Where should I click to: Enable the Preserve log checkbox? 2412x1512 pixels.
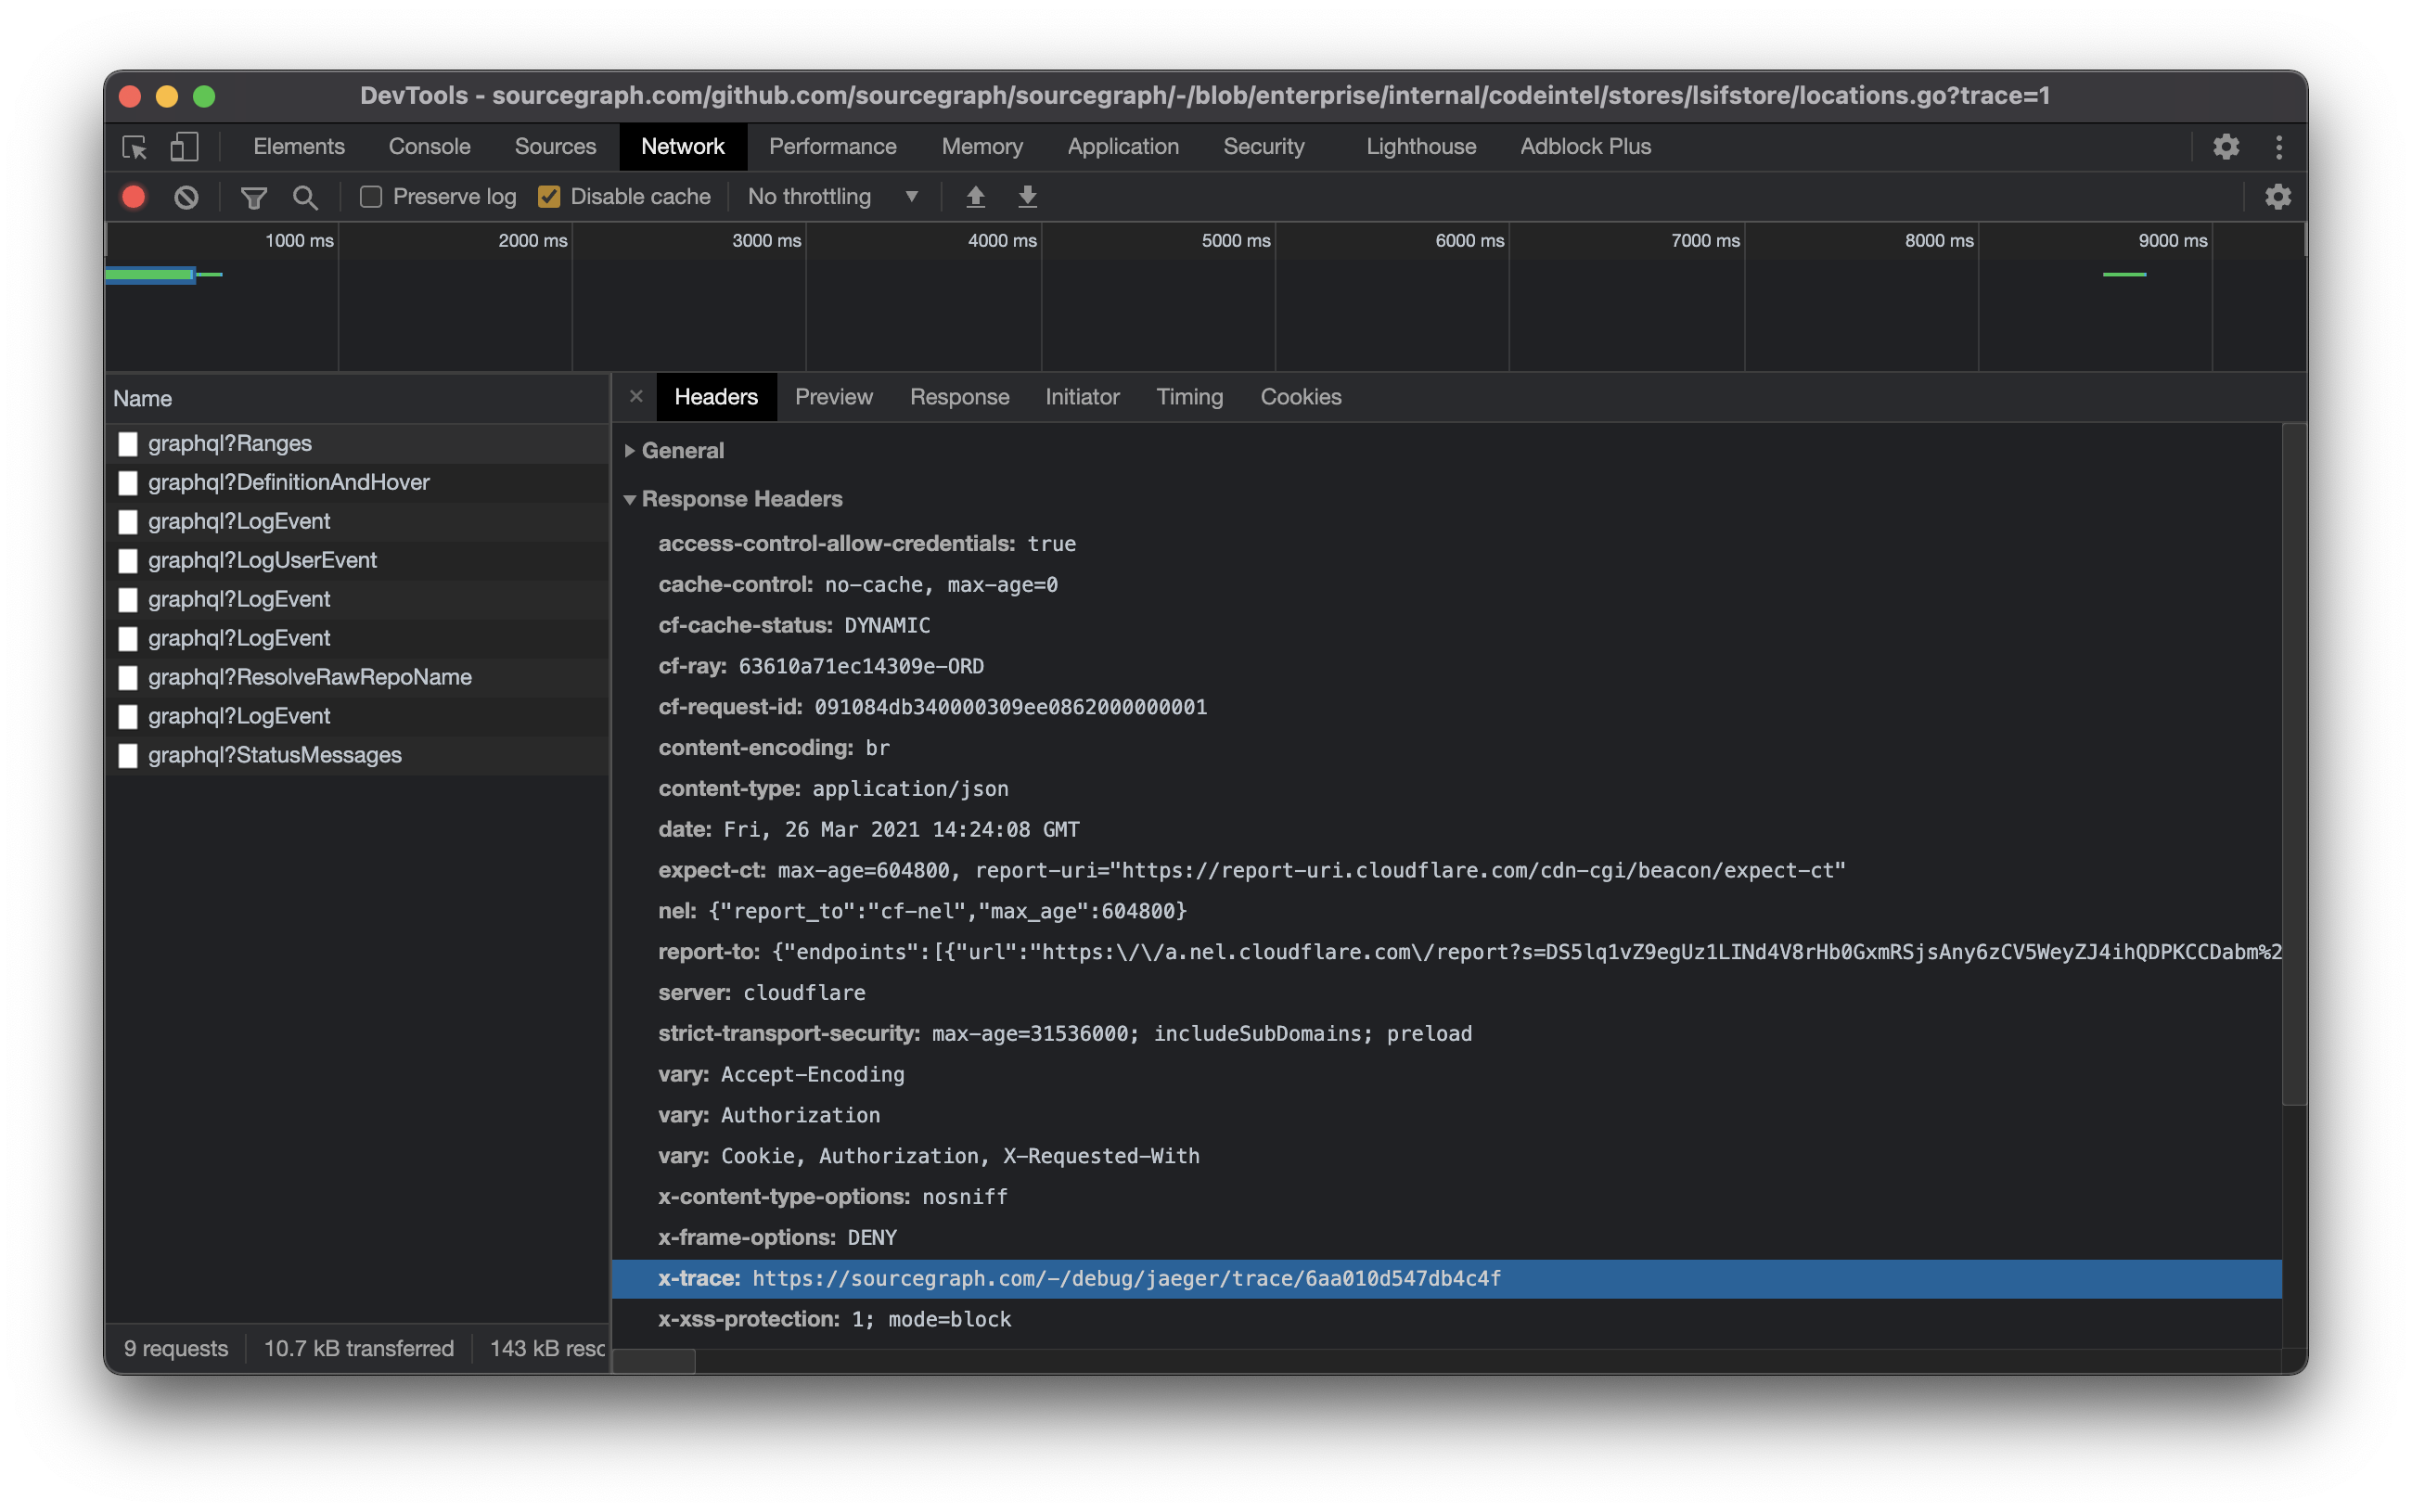pos(371,197)
